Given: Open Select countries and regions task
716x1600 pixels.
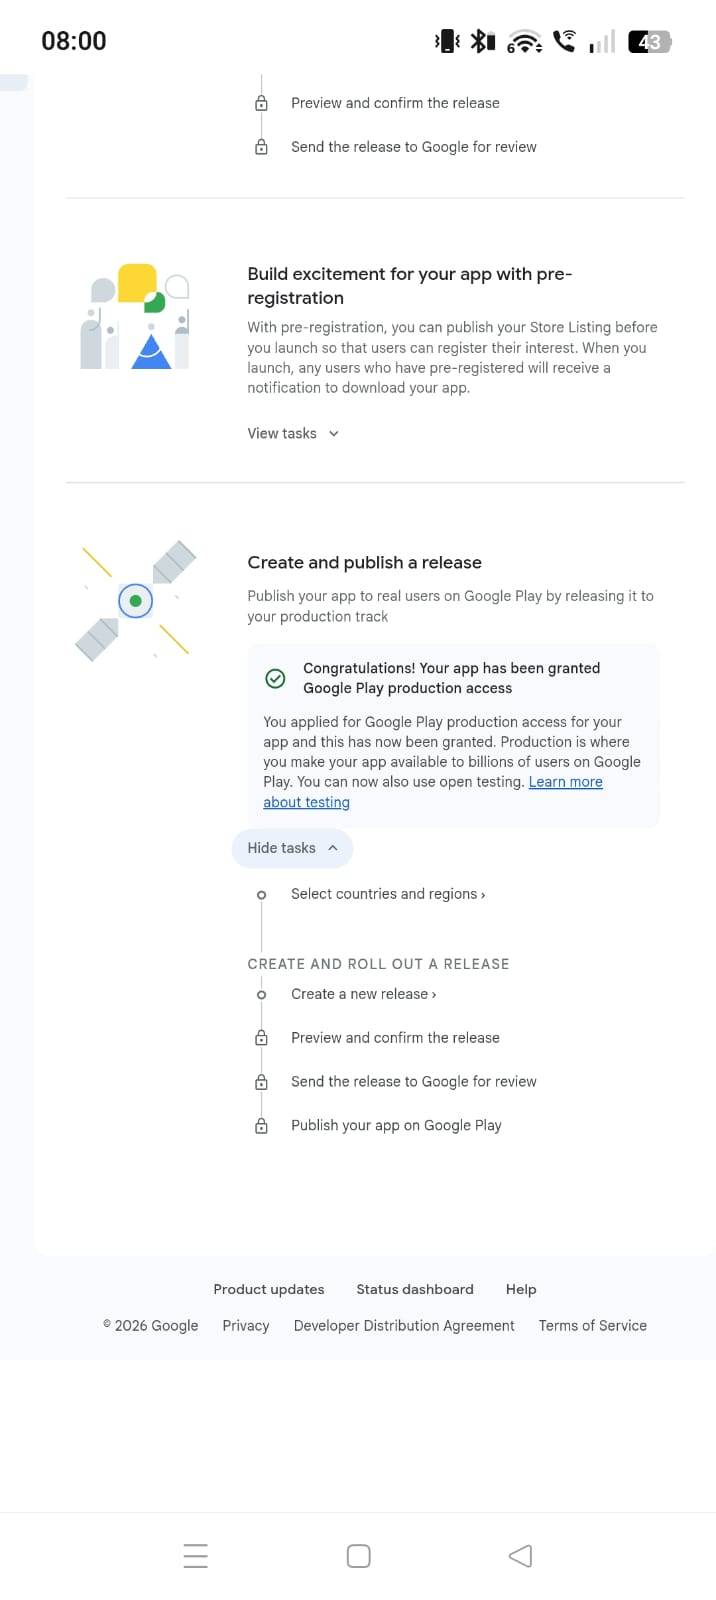Looking at the screenshot, I should [388, 894].
